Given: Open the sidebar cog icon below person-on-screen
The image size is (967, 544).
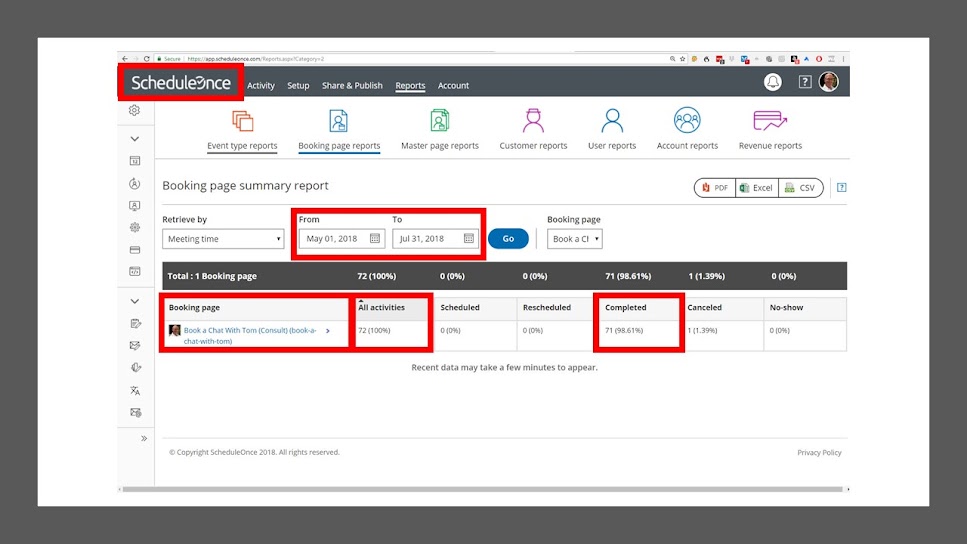Looking at the screenshot, I should pos(134,228).
